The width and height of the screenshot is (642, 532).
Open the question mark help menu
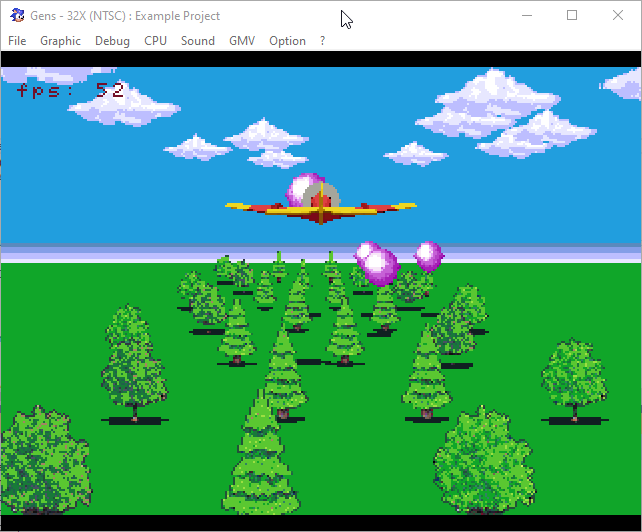click(322, 41)
